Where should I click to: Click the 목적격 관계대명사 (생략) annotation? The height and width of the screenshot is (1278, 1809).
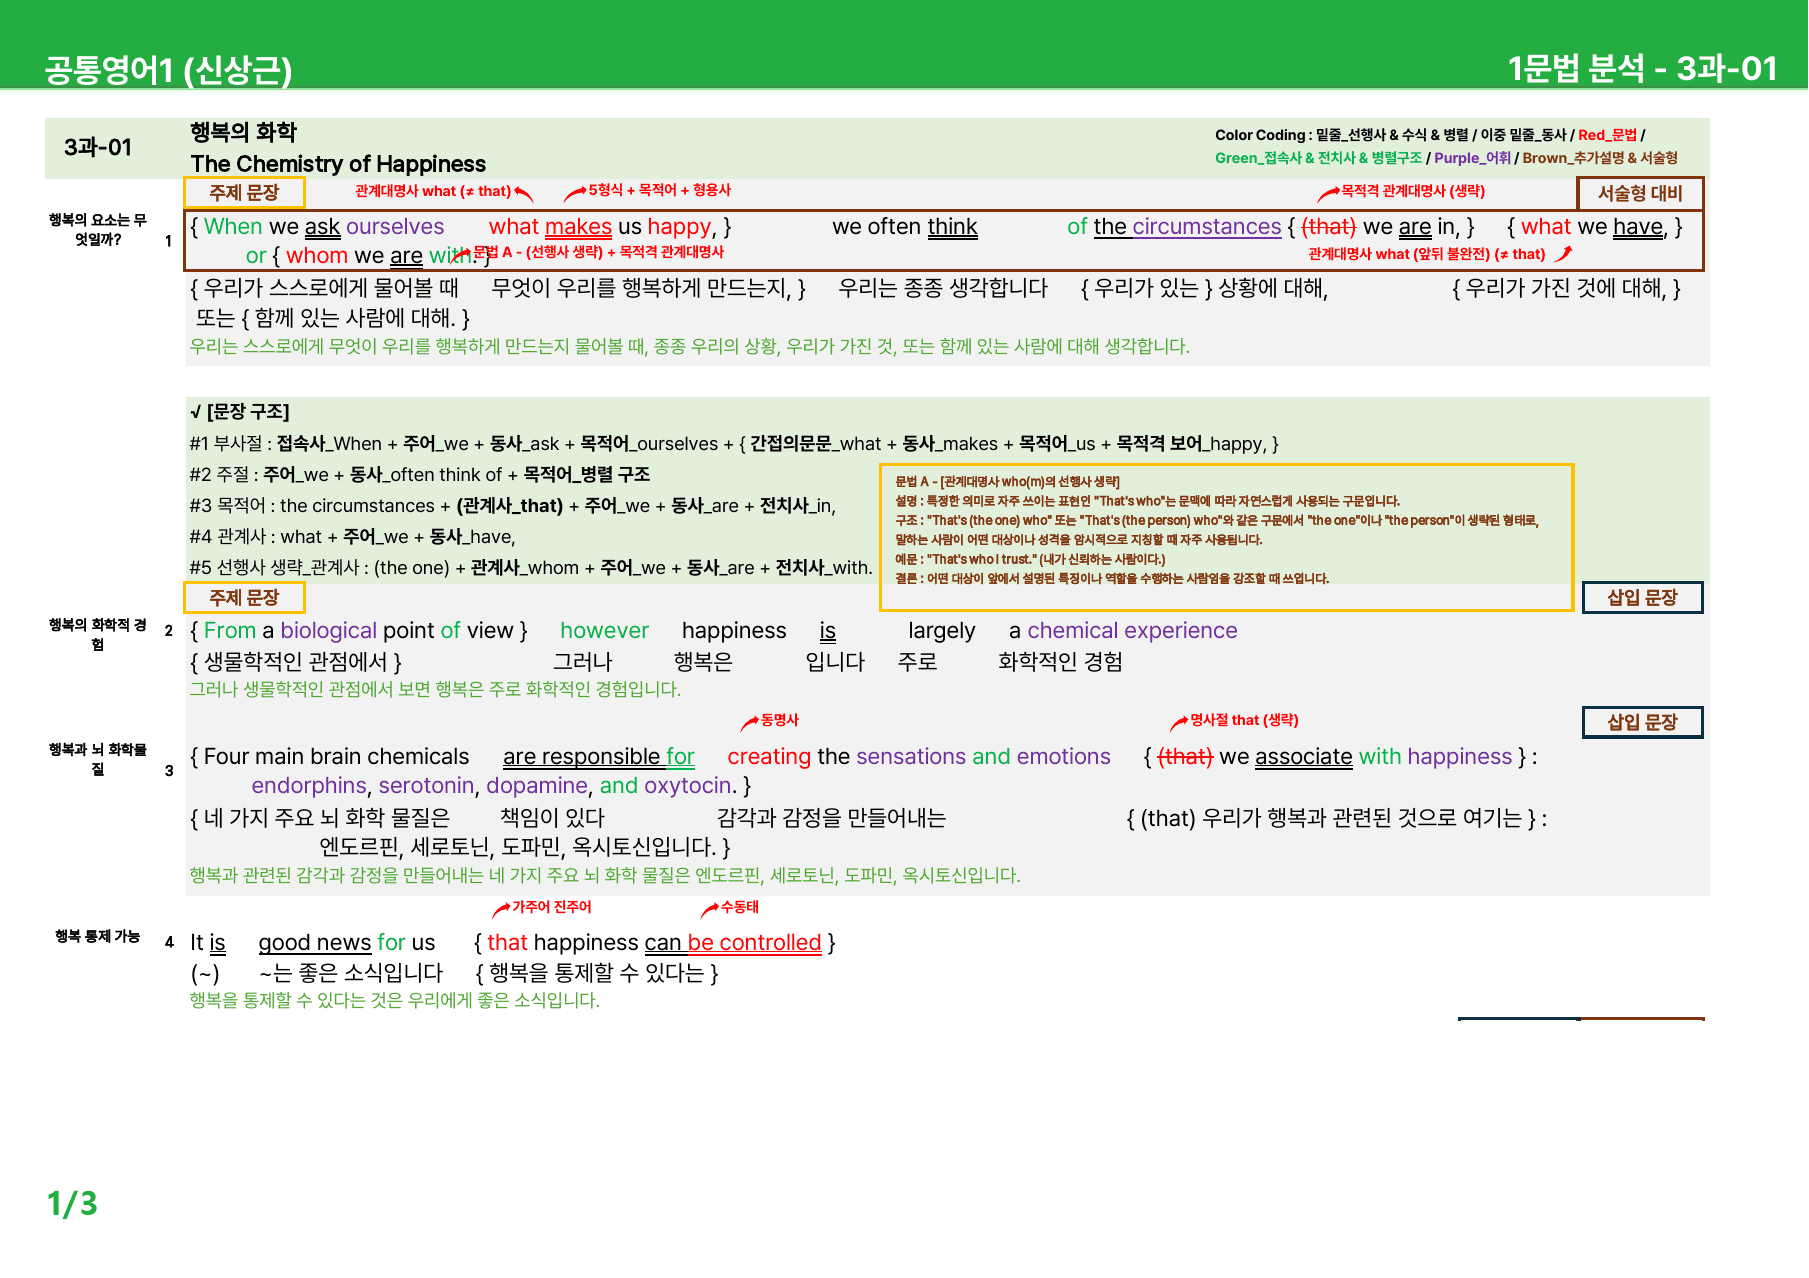tap(1412, 191)
